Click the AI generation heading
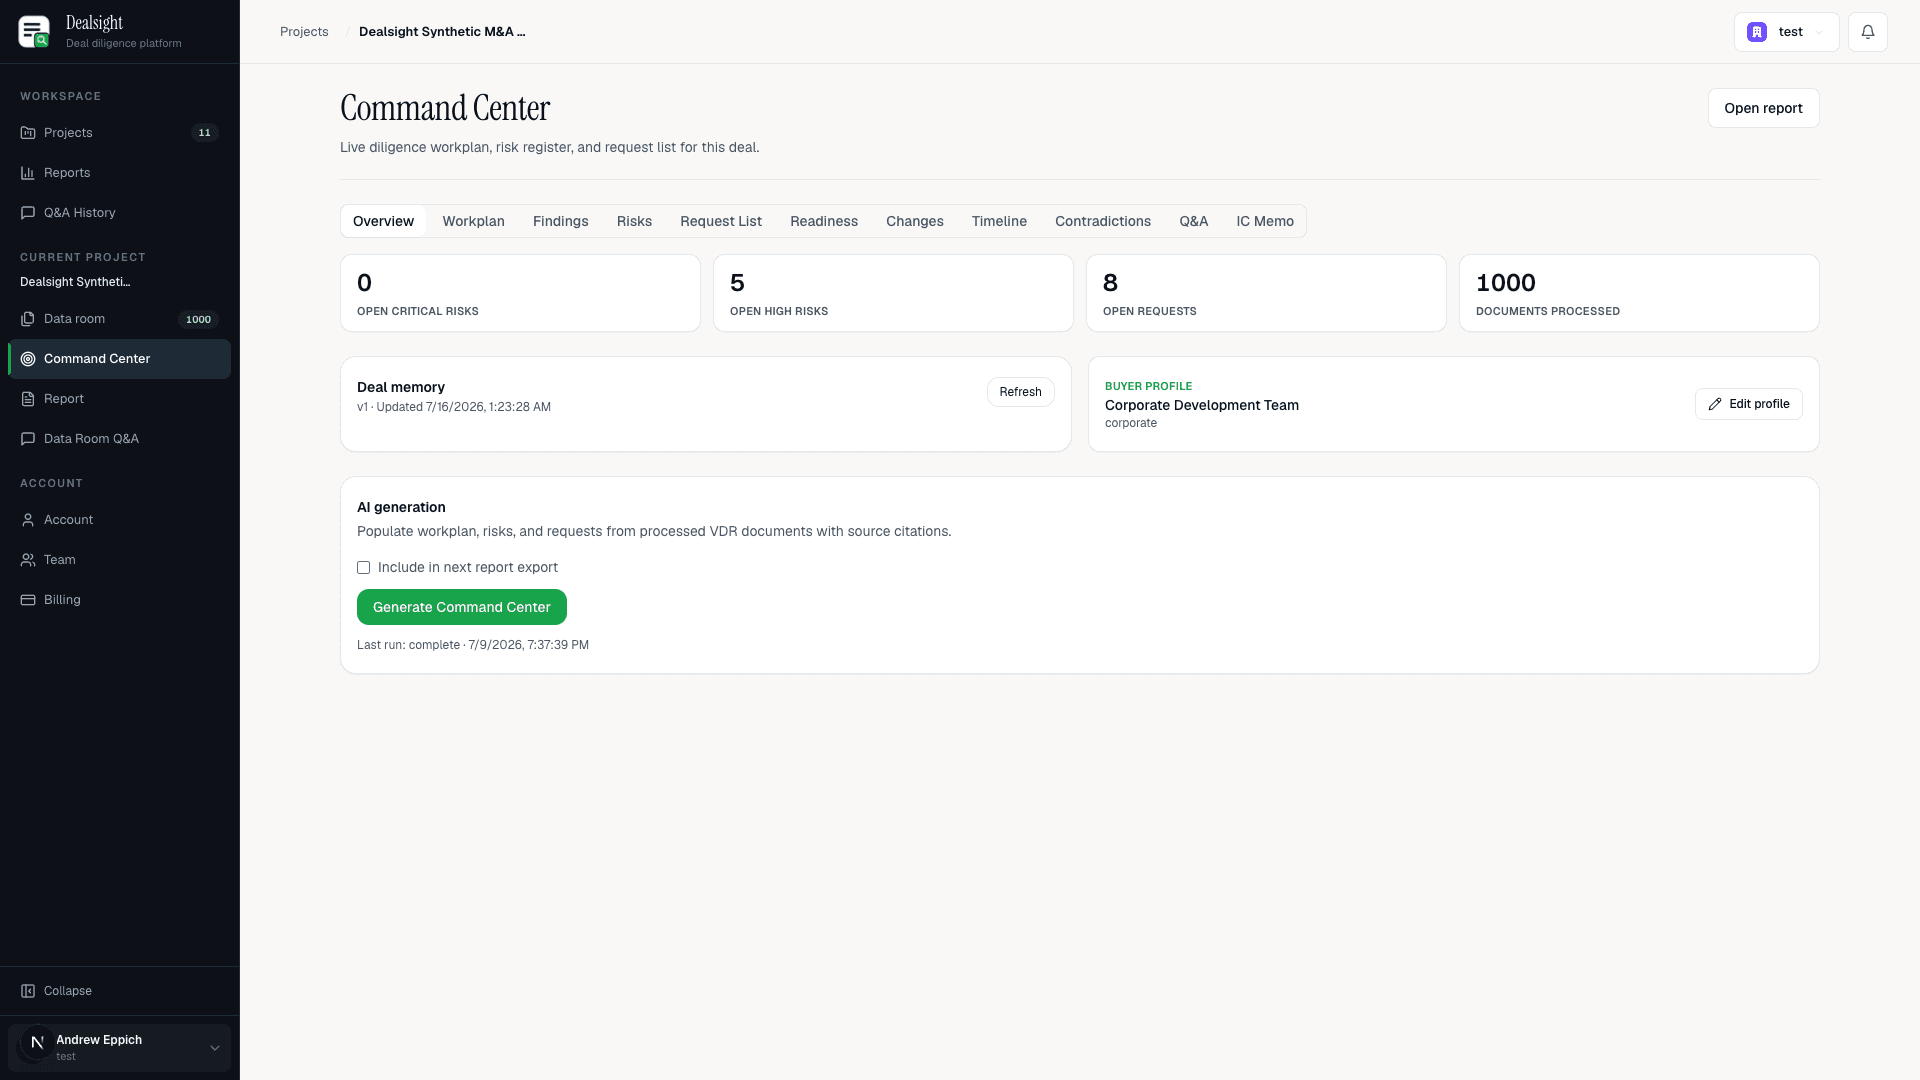1920x1080 pixels. pos(401,507)
